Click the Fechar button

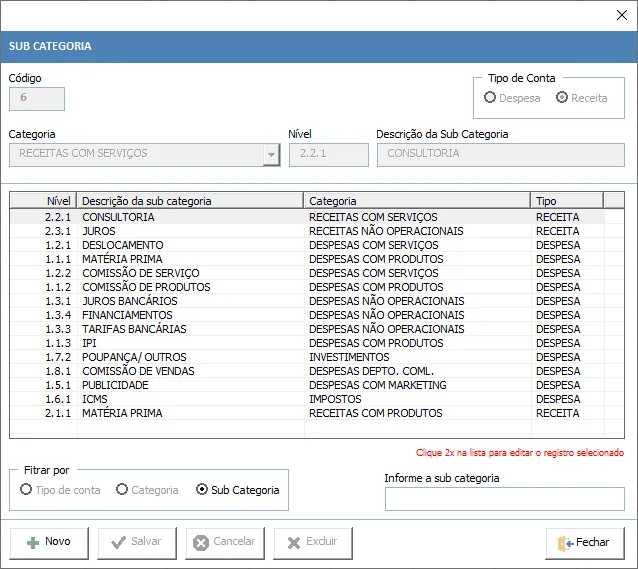coord(585,543)
